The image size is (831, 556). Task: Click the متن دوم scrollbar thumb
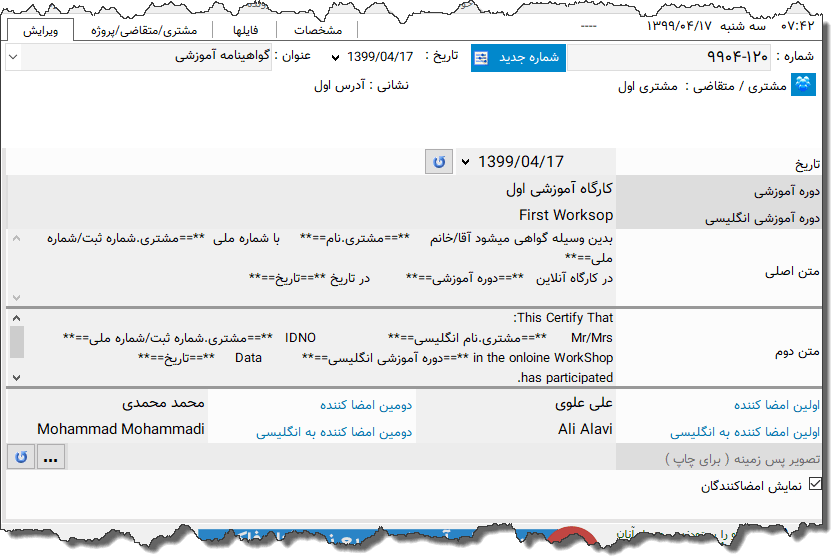(x=17, y=342)
